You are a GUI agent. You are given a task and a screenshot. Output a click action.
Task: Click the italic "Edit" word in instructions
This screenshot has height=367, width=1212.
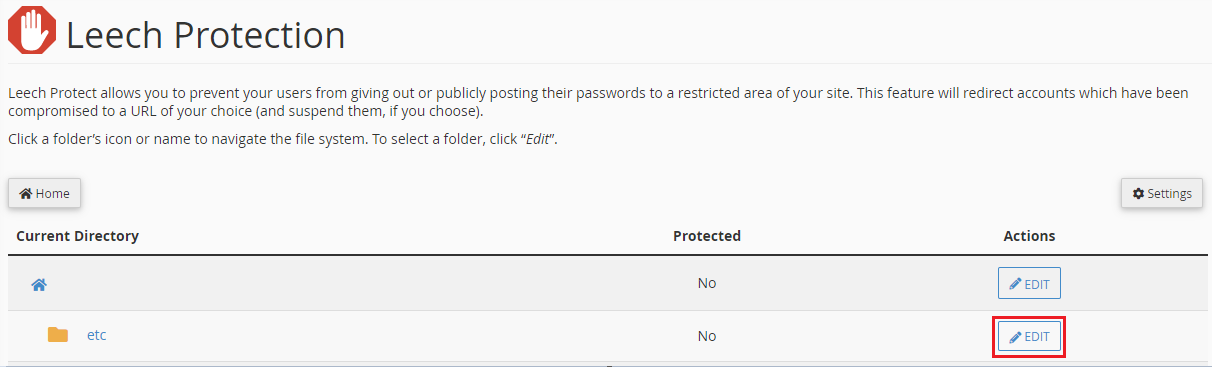(x=539, y=139)
